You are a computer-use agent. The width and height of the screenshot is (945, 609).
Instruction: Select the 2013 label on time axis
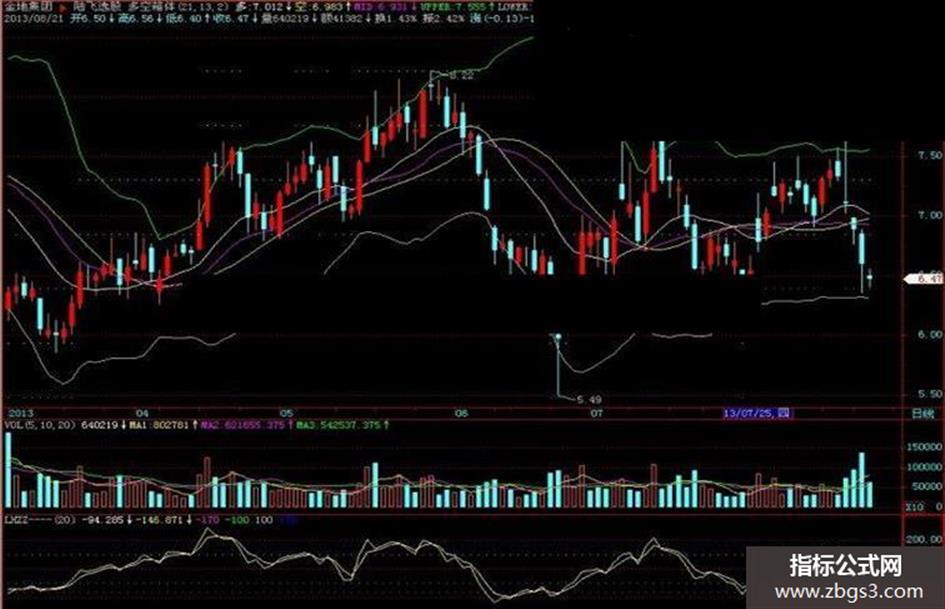coord(19,413)
